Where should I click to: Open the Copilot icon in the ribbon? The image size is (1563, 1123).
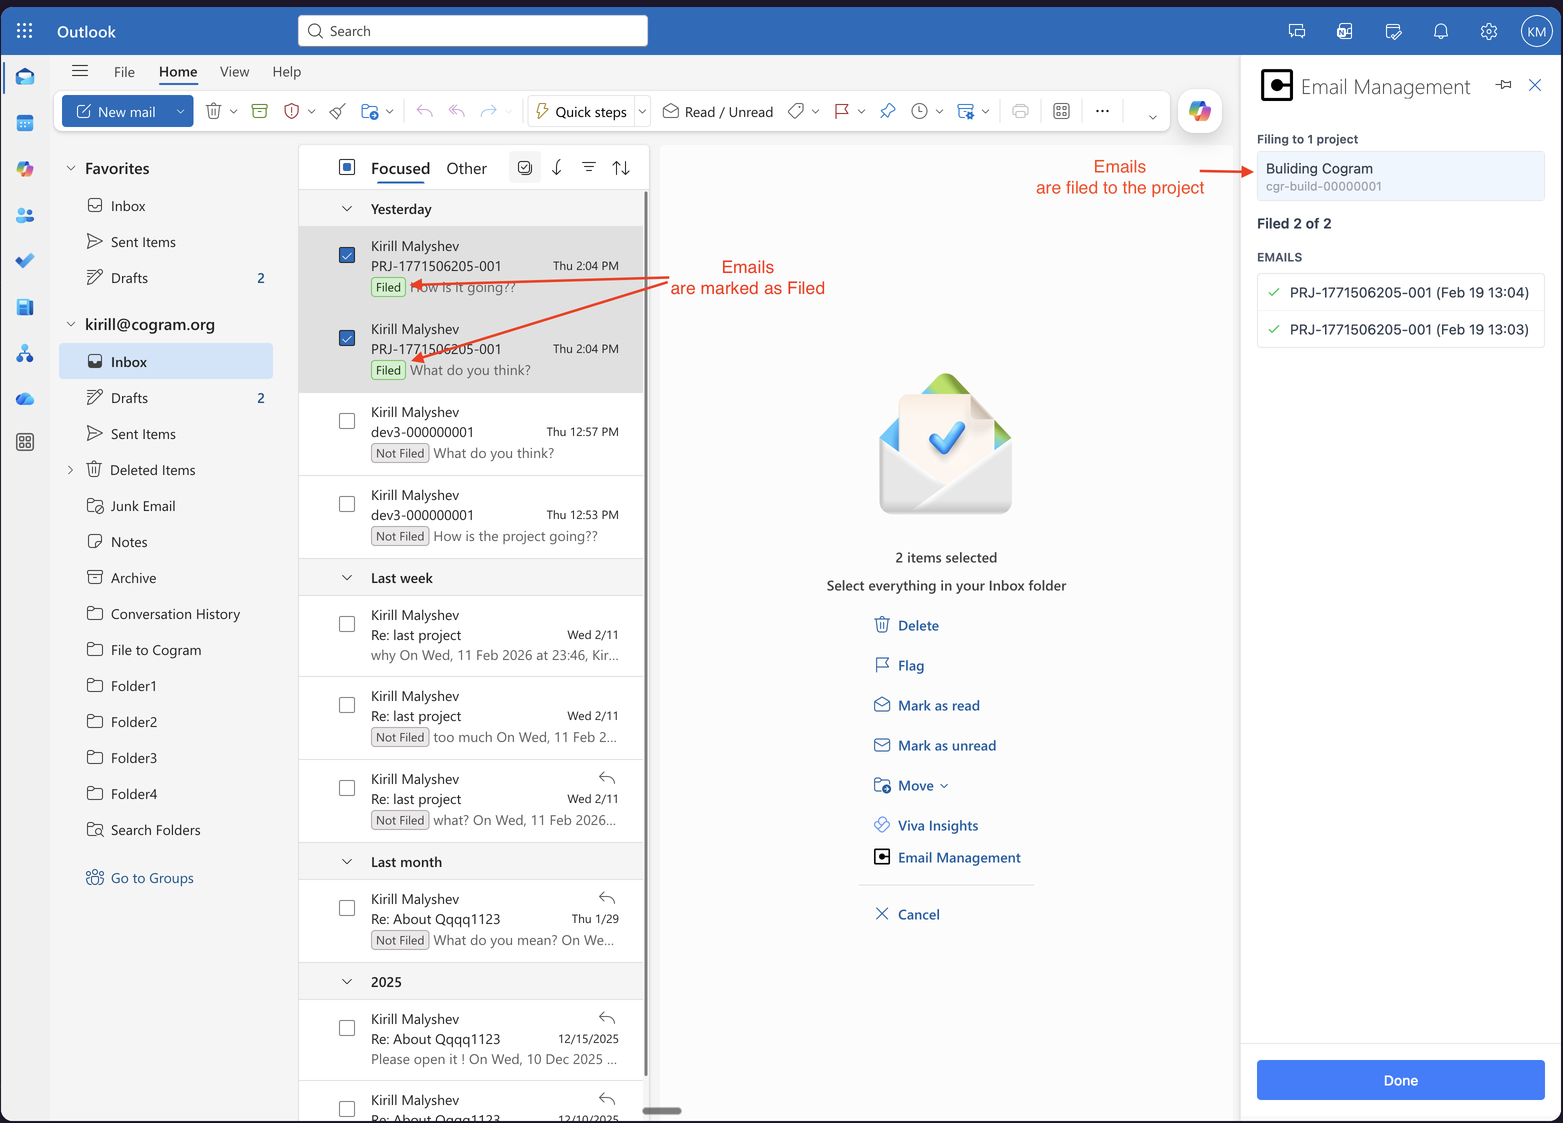1200,111
